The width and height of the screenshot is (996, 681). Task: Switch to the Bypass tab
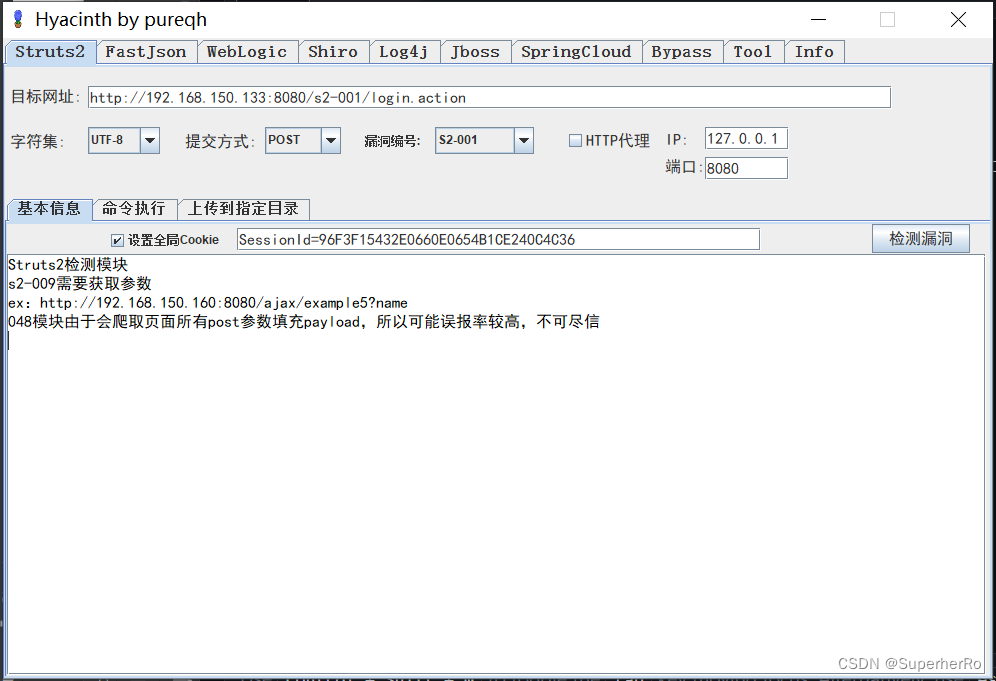(683, 51)
